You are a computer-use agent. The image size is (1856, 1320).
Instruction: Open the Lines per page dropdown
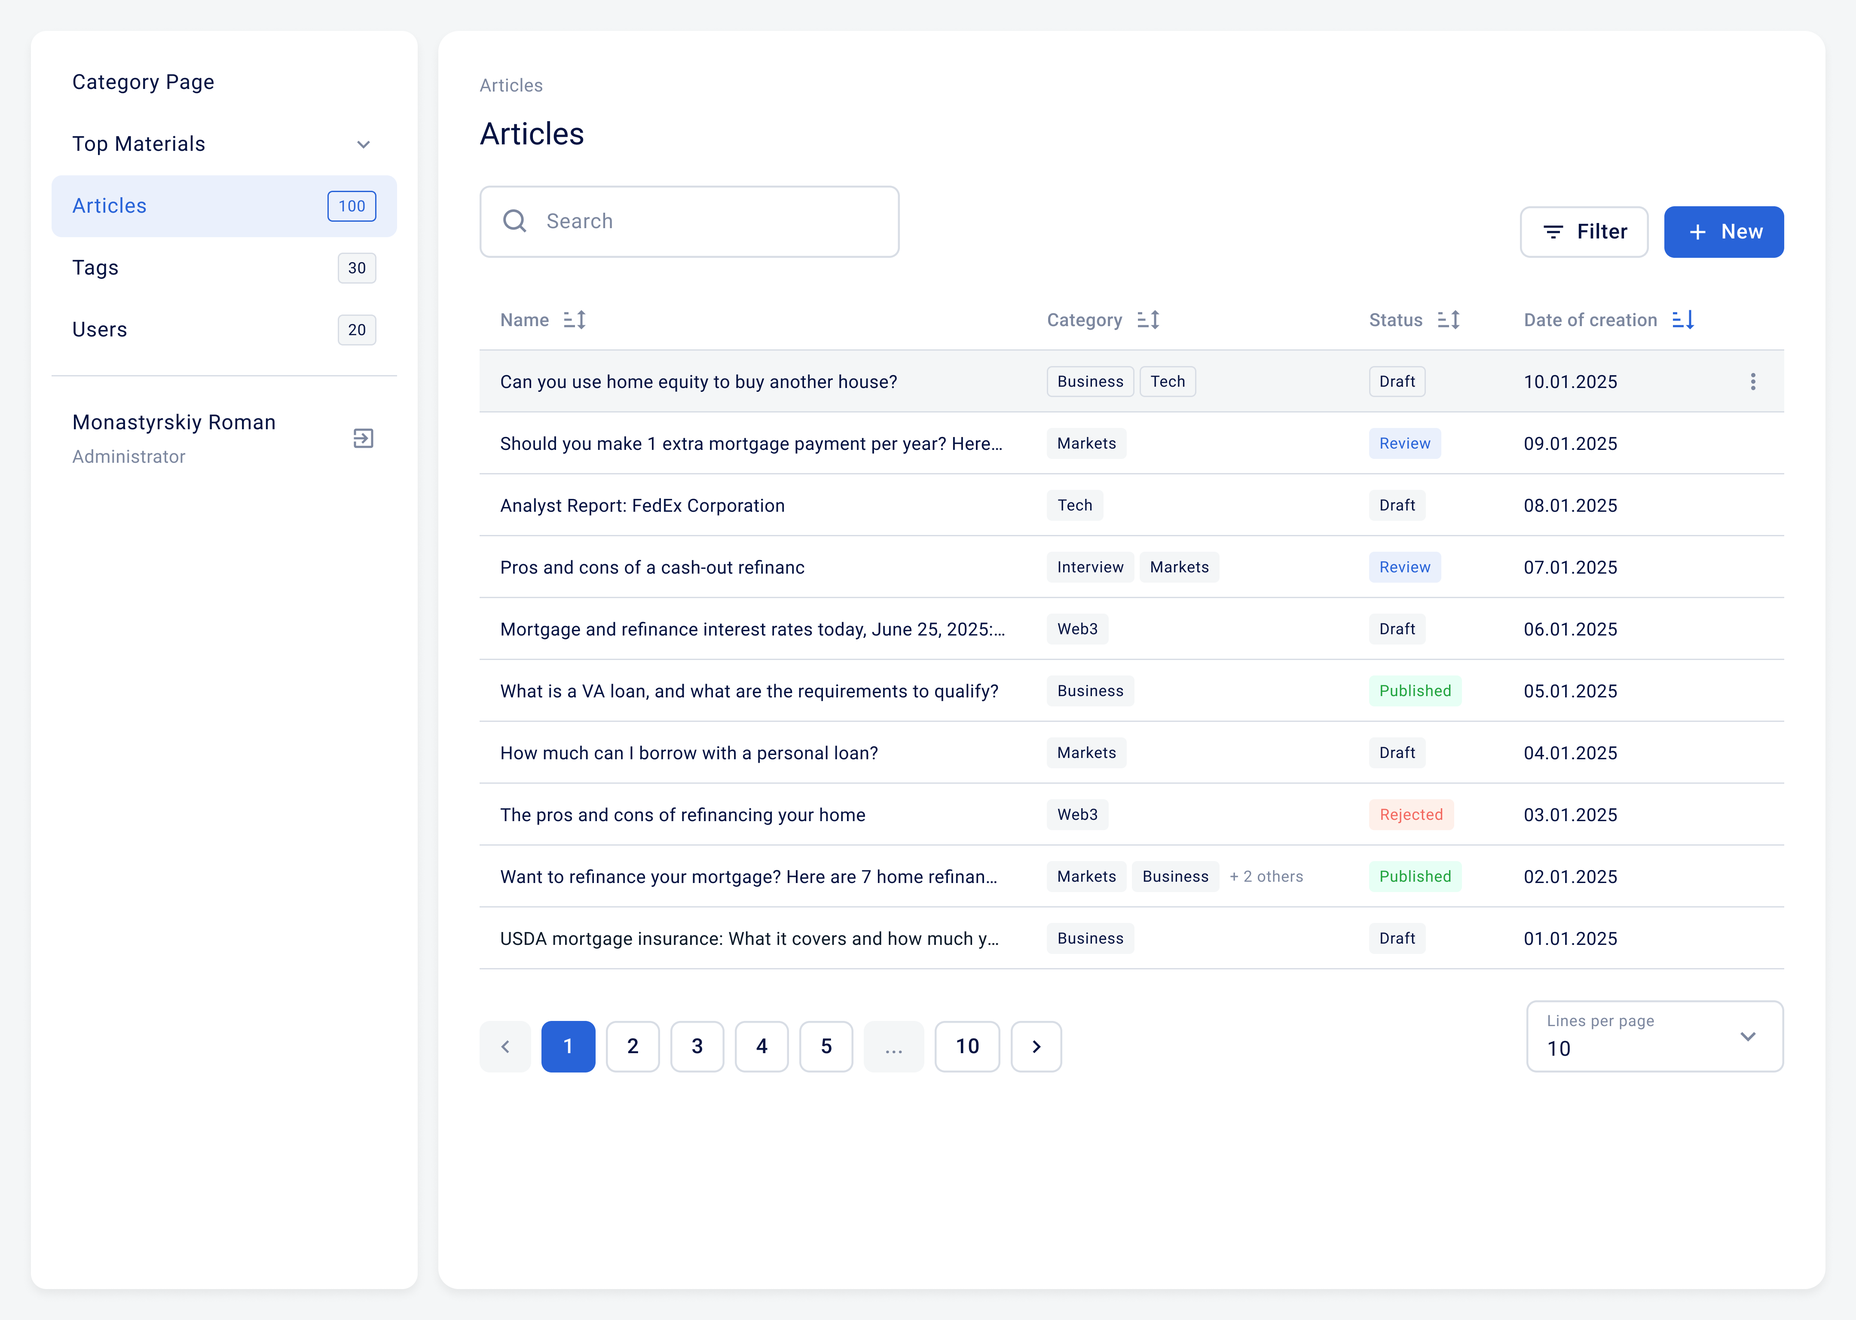click(x=1655, y=1037)
